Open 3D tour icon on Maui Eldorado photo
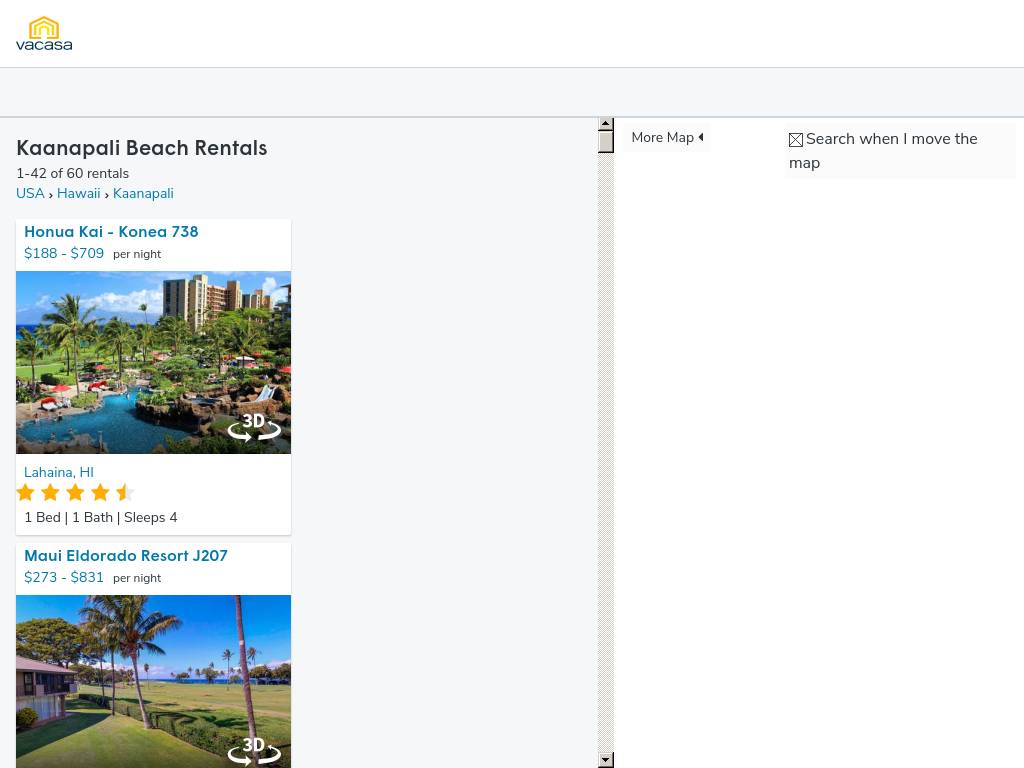 pos(254,750)
